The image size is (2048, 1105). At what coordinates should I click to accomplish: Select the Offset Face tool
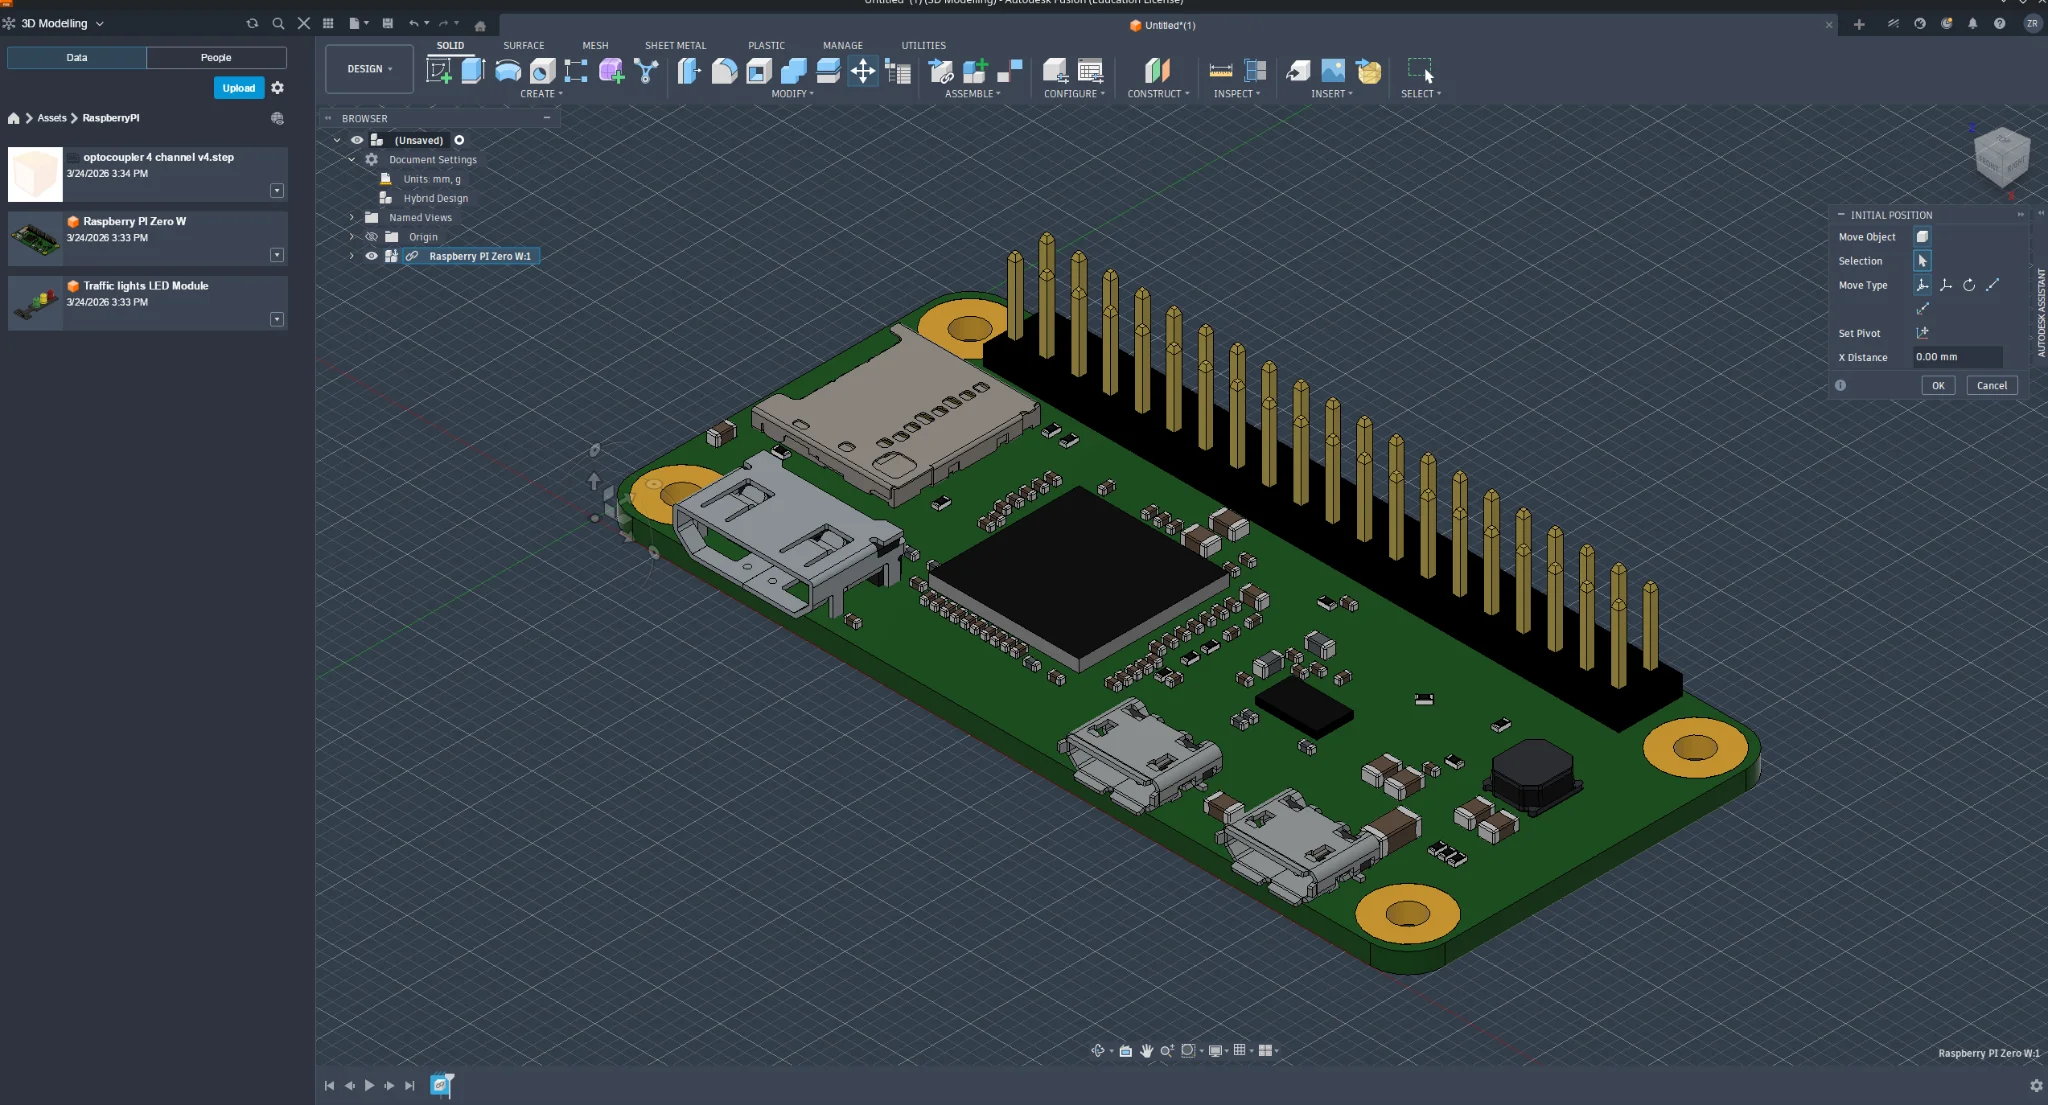tap(828, 70)
